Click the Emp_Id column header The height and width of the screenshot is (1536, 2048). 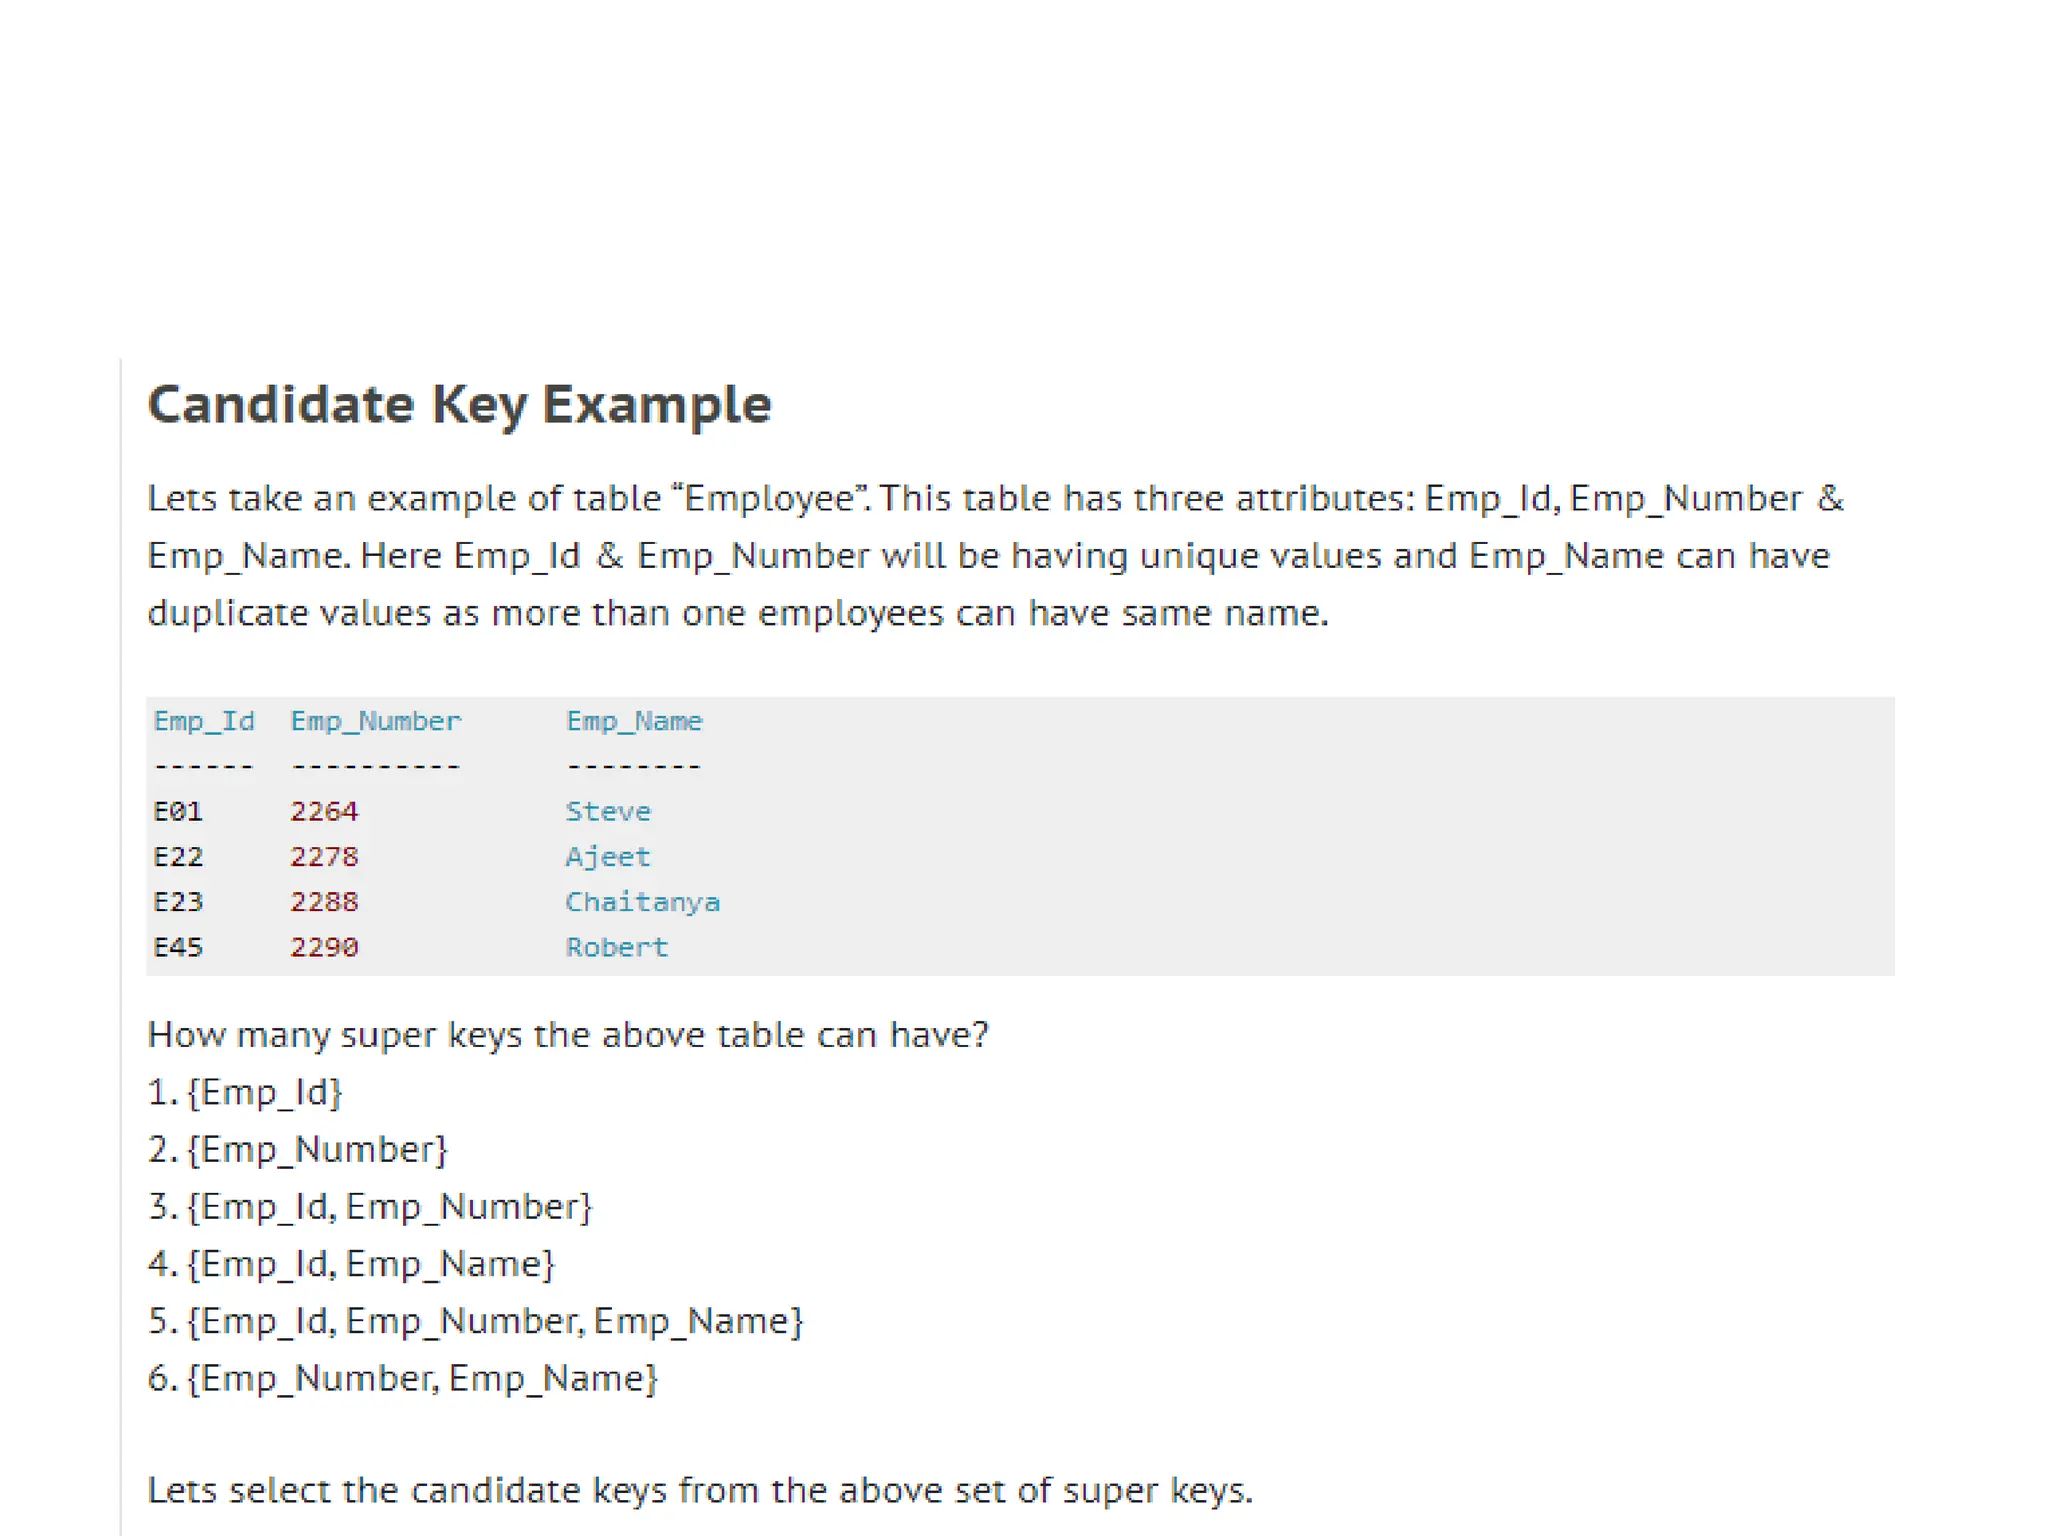pos(204,721)
